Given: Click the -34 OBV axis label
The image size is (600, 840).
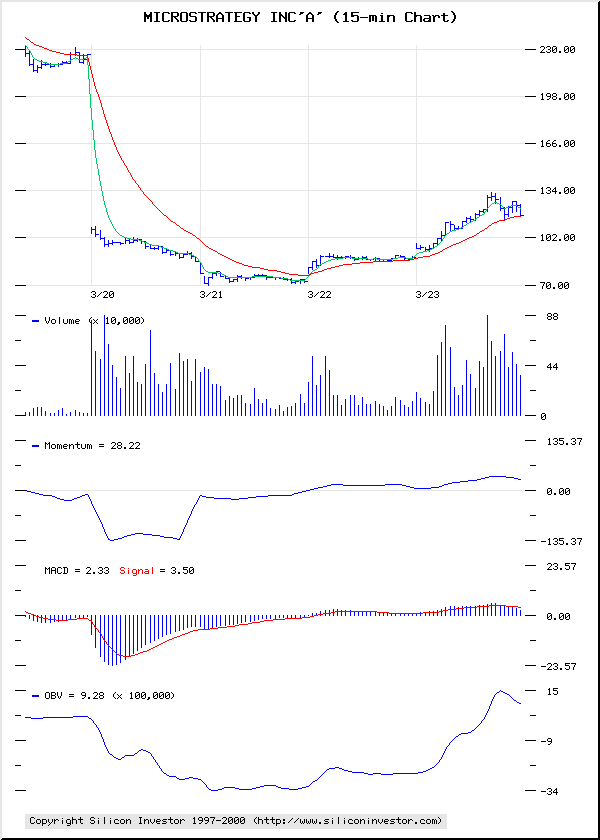Looking at the screenshot, I should (549, 791).
